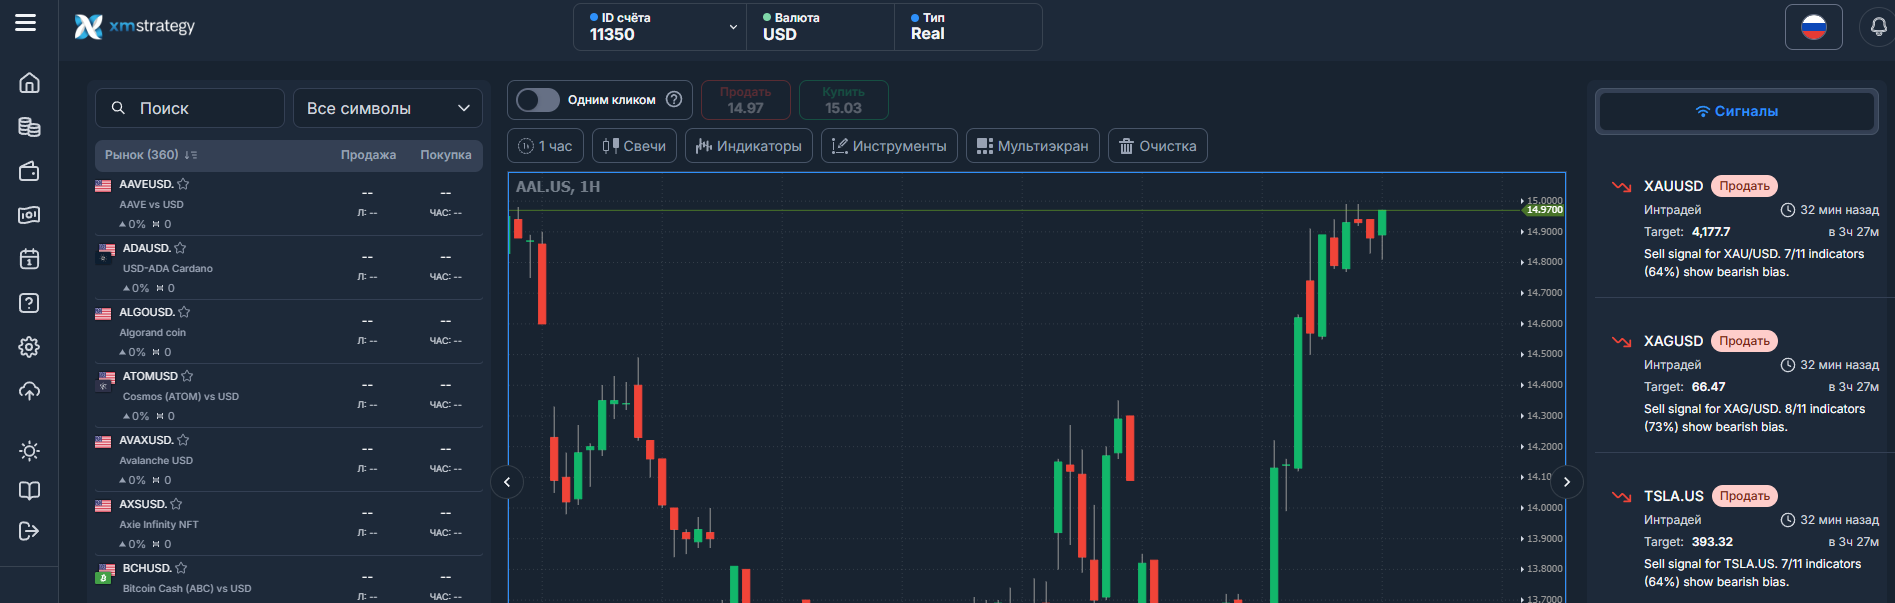The image size is (1895, 603).
Task: Click the XAUUSD Продать signal badge
Action: click(x=1744, y=186)
